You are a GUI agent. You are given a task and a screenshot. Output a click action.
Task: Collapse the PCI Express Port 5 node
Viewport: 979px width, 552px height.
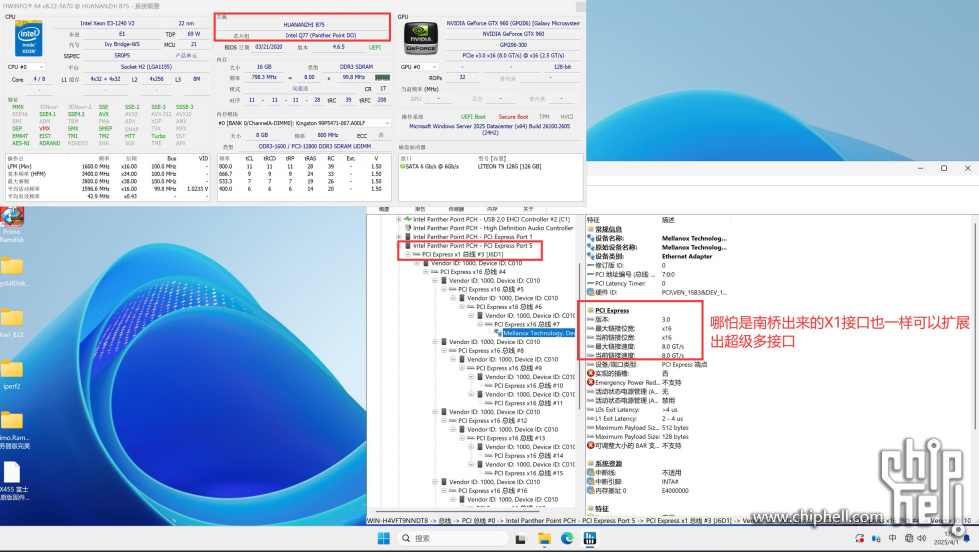(398, 245)
